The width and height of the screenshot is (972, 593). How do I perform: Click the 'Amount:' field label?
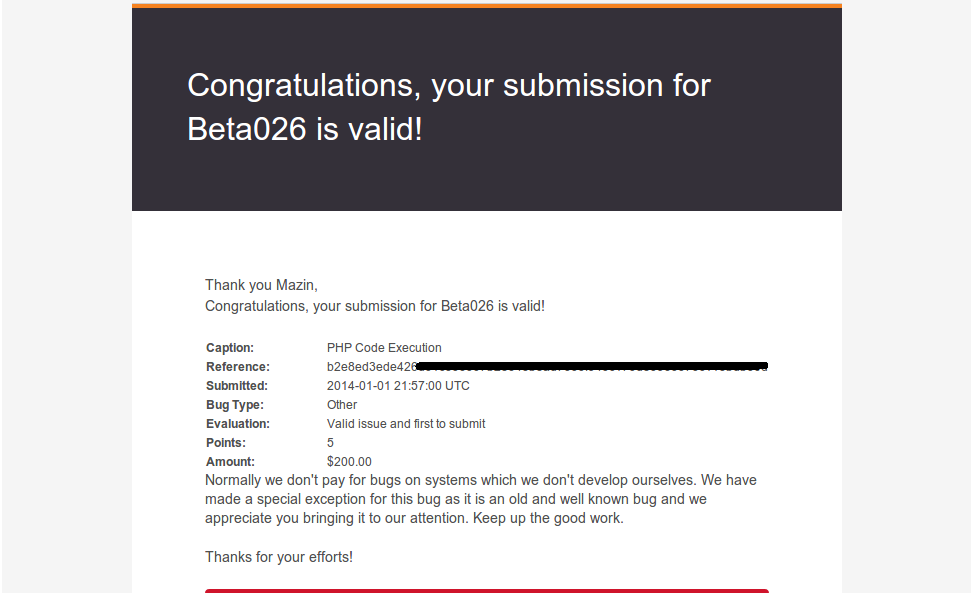(231, 462)
